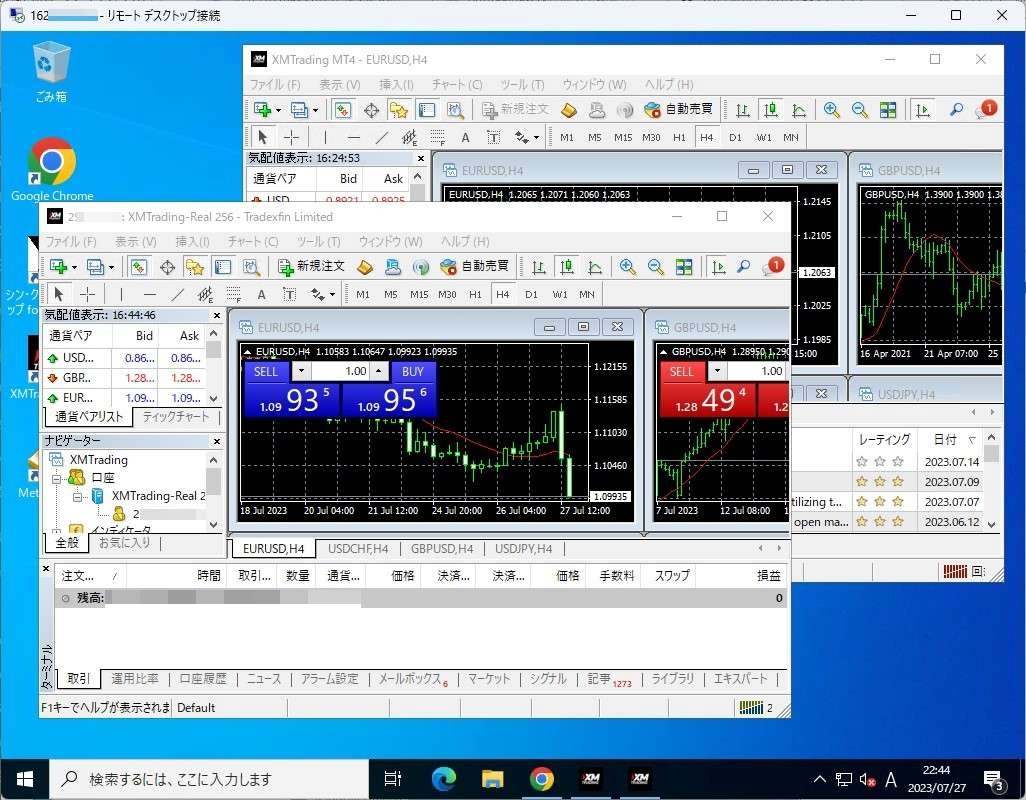
Task: Expand new chart dropdown arrow in front Real 256 toolbar
Action: 74,267
